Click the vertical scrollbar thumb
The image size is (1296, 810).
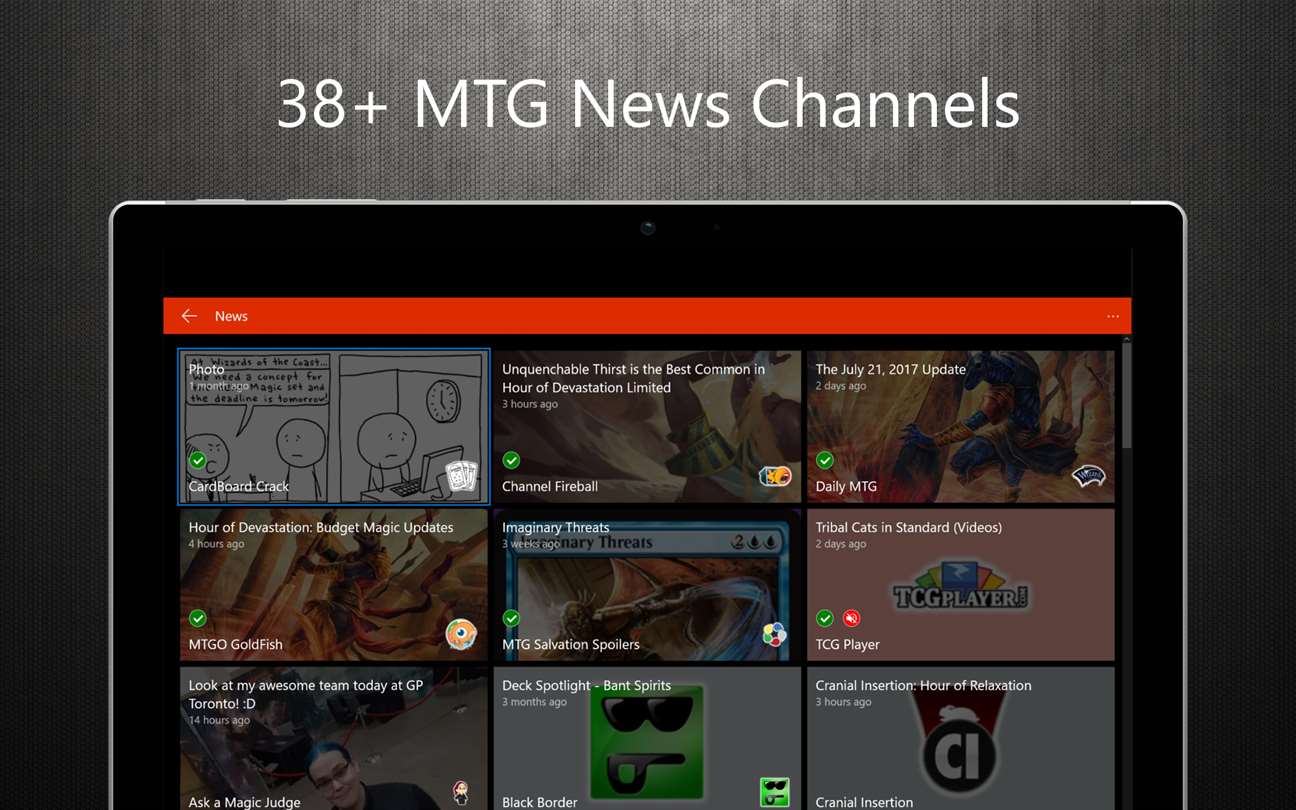point(1126,397)
